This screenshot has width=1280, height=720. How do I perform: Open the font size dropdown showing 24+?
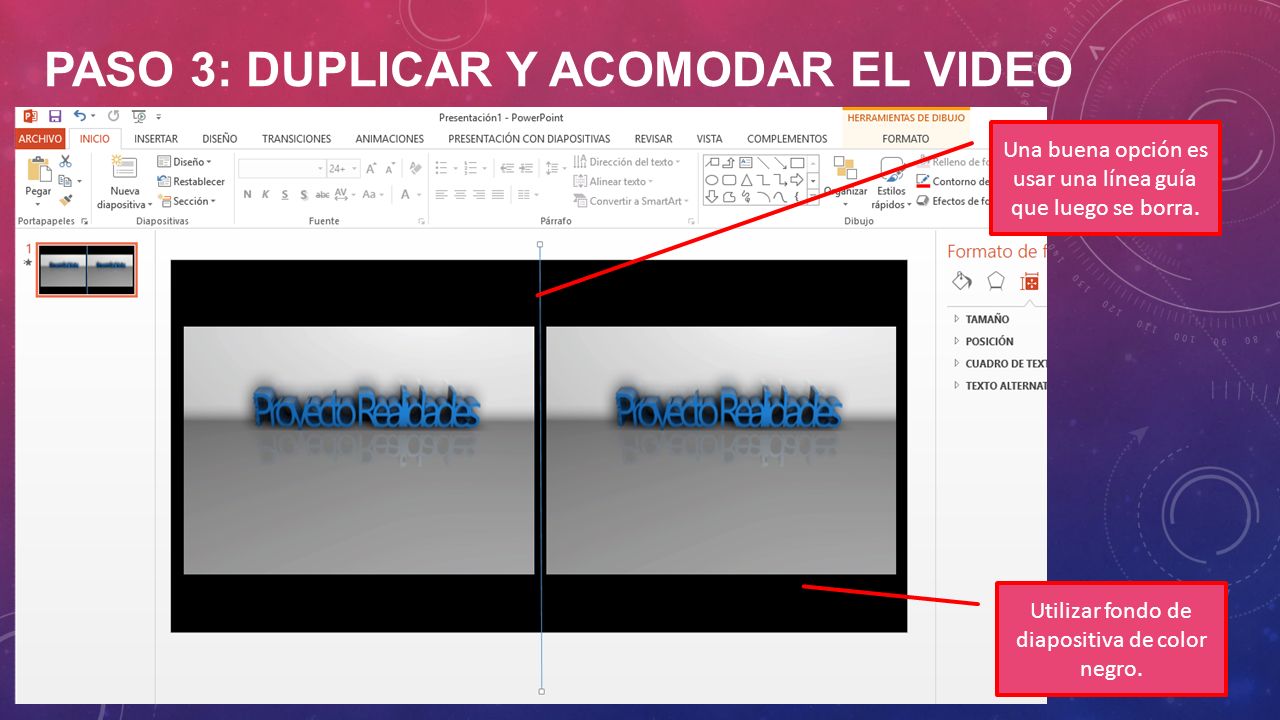tap(344, 168)
